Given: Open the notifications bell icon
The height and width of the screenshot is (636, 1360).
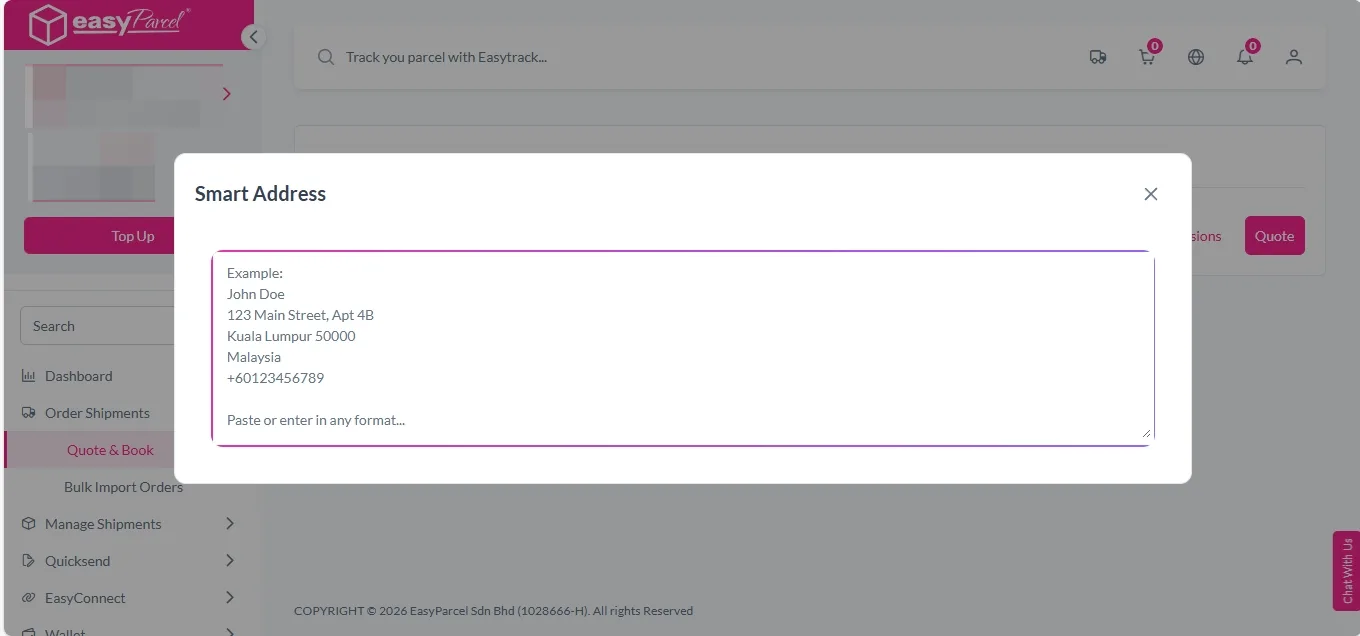Looking at the screenshot, I should click(1245, 57).
